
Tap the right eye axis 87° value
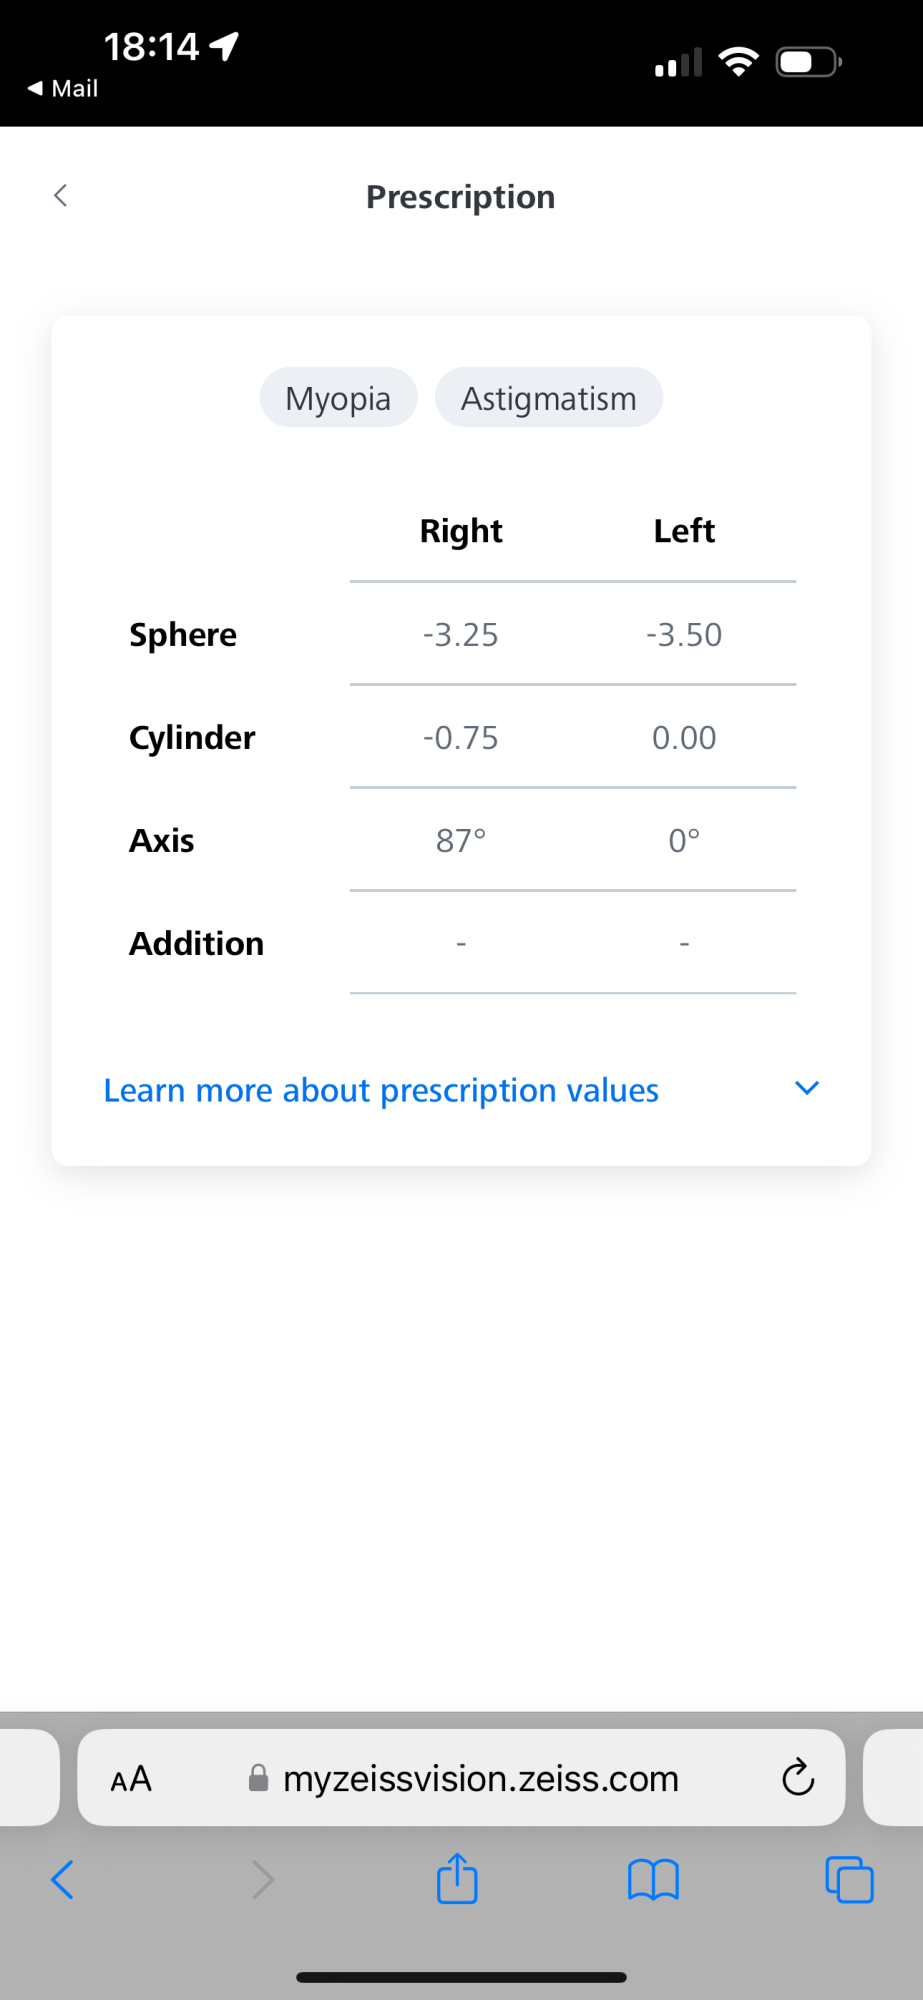tap(460, 841)
